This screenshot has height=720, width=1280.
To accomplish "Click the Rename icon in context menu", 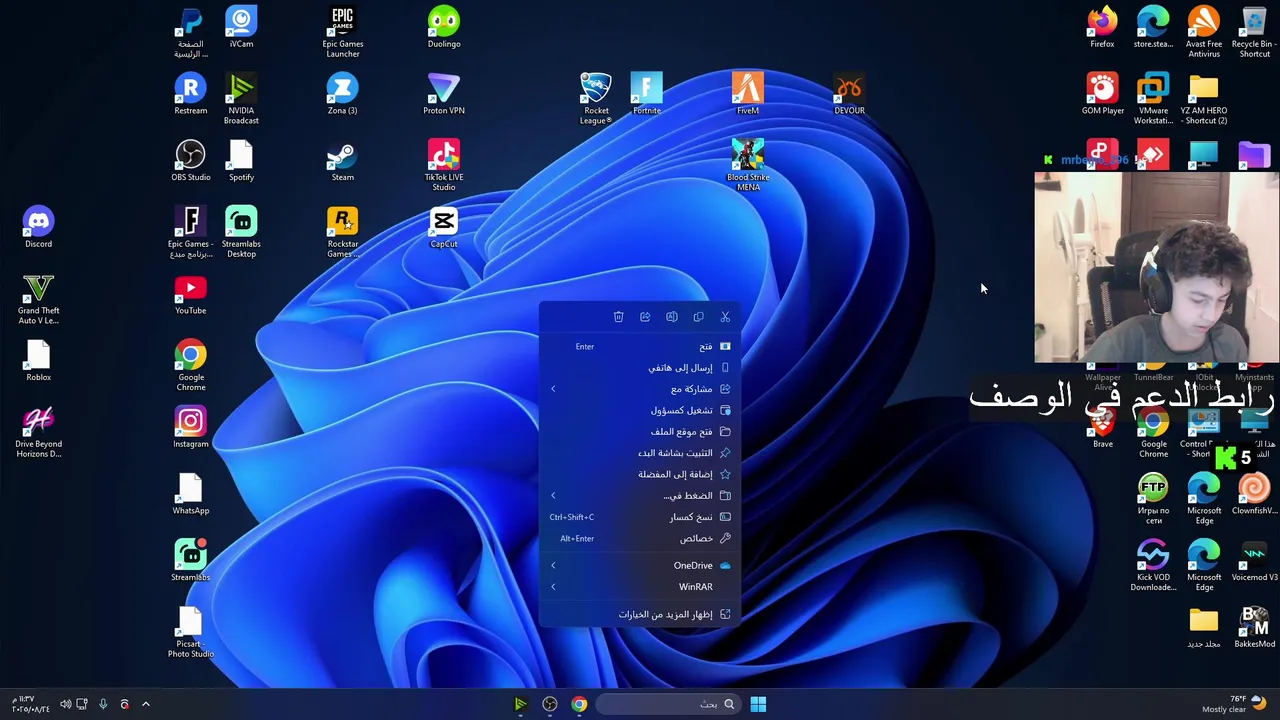I will 672,317.
